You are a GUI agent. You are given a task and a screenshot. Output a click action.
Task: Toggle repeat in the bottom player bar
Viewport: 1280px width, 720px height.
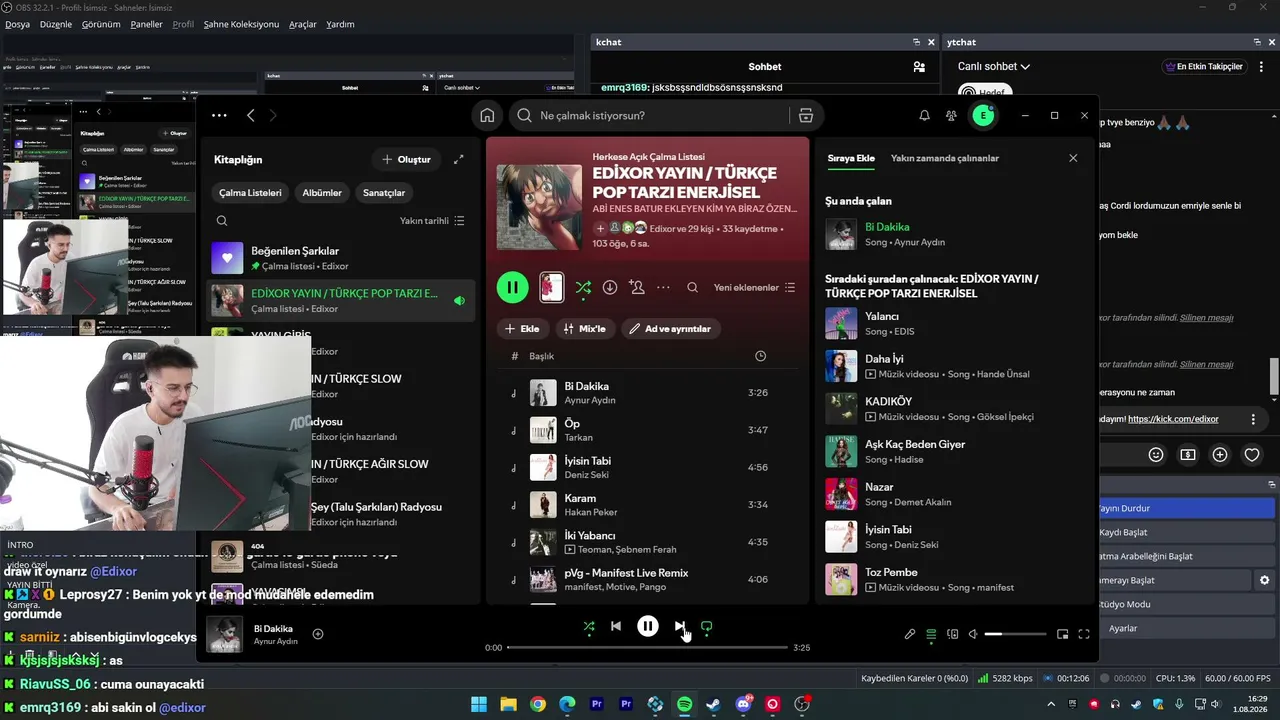click(x=707, y=627)
